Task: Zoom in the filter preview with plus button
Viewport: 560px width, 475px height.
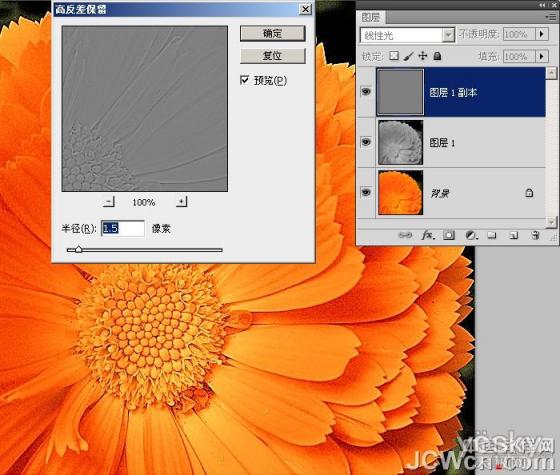Action: tap(181, 202)
